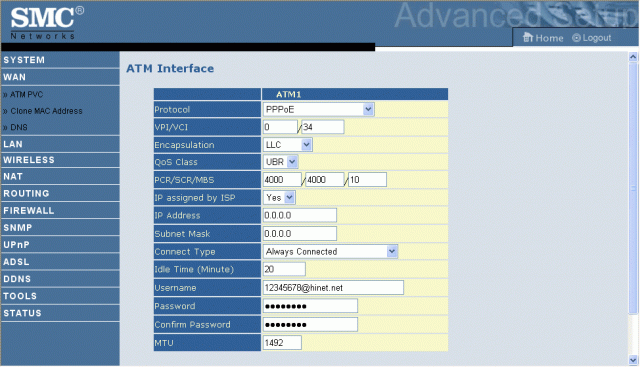Expand the Protocol PPPoE dropdown
The image size is (640, 367).
point(318,109)
